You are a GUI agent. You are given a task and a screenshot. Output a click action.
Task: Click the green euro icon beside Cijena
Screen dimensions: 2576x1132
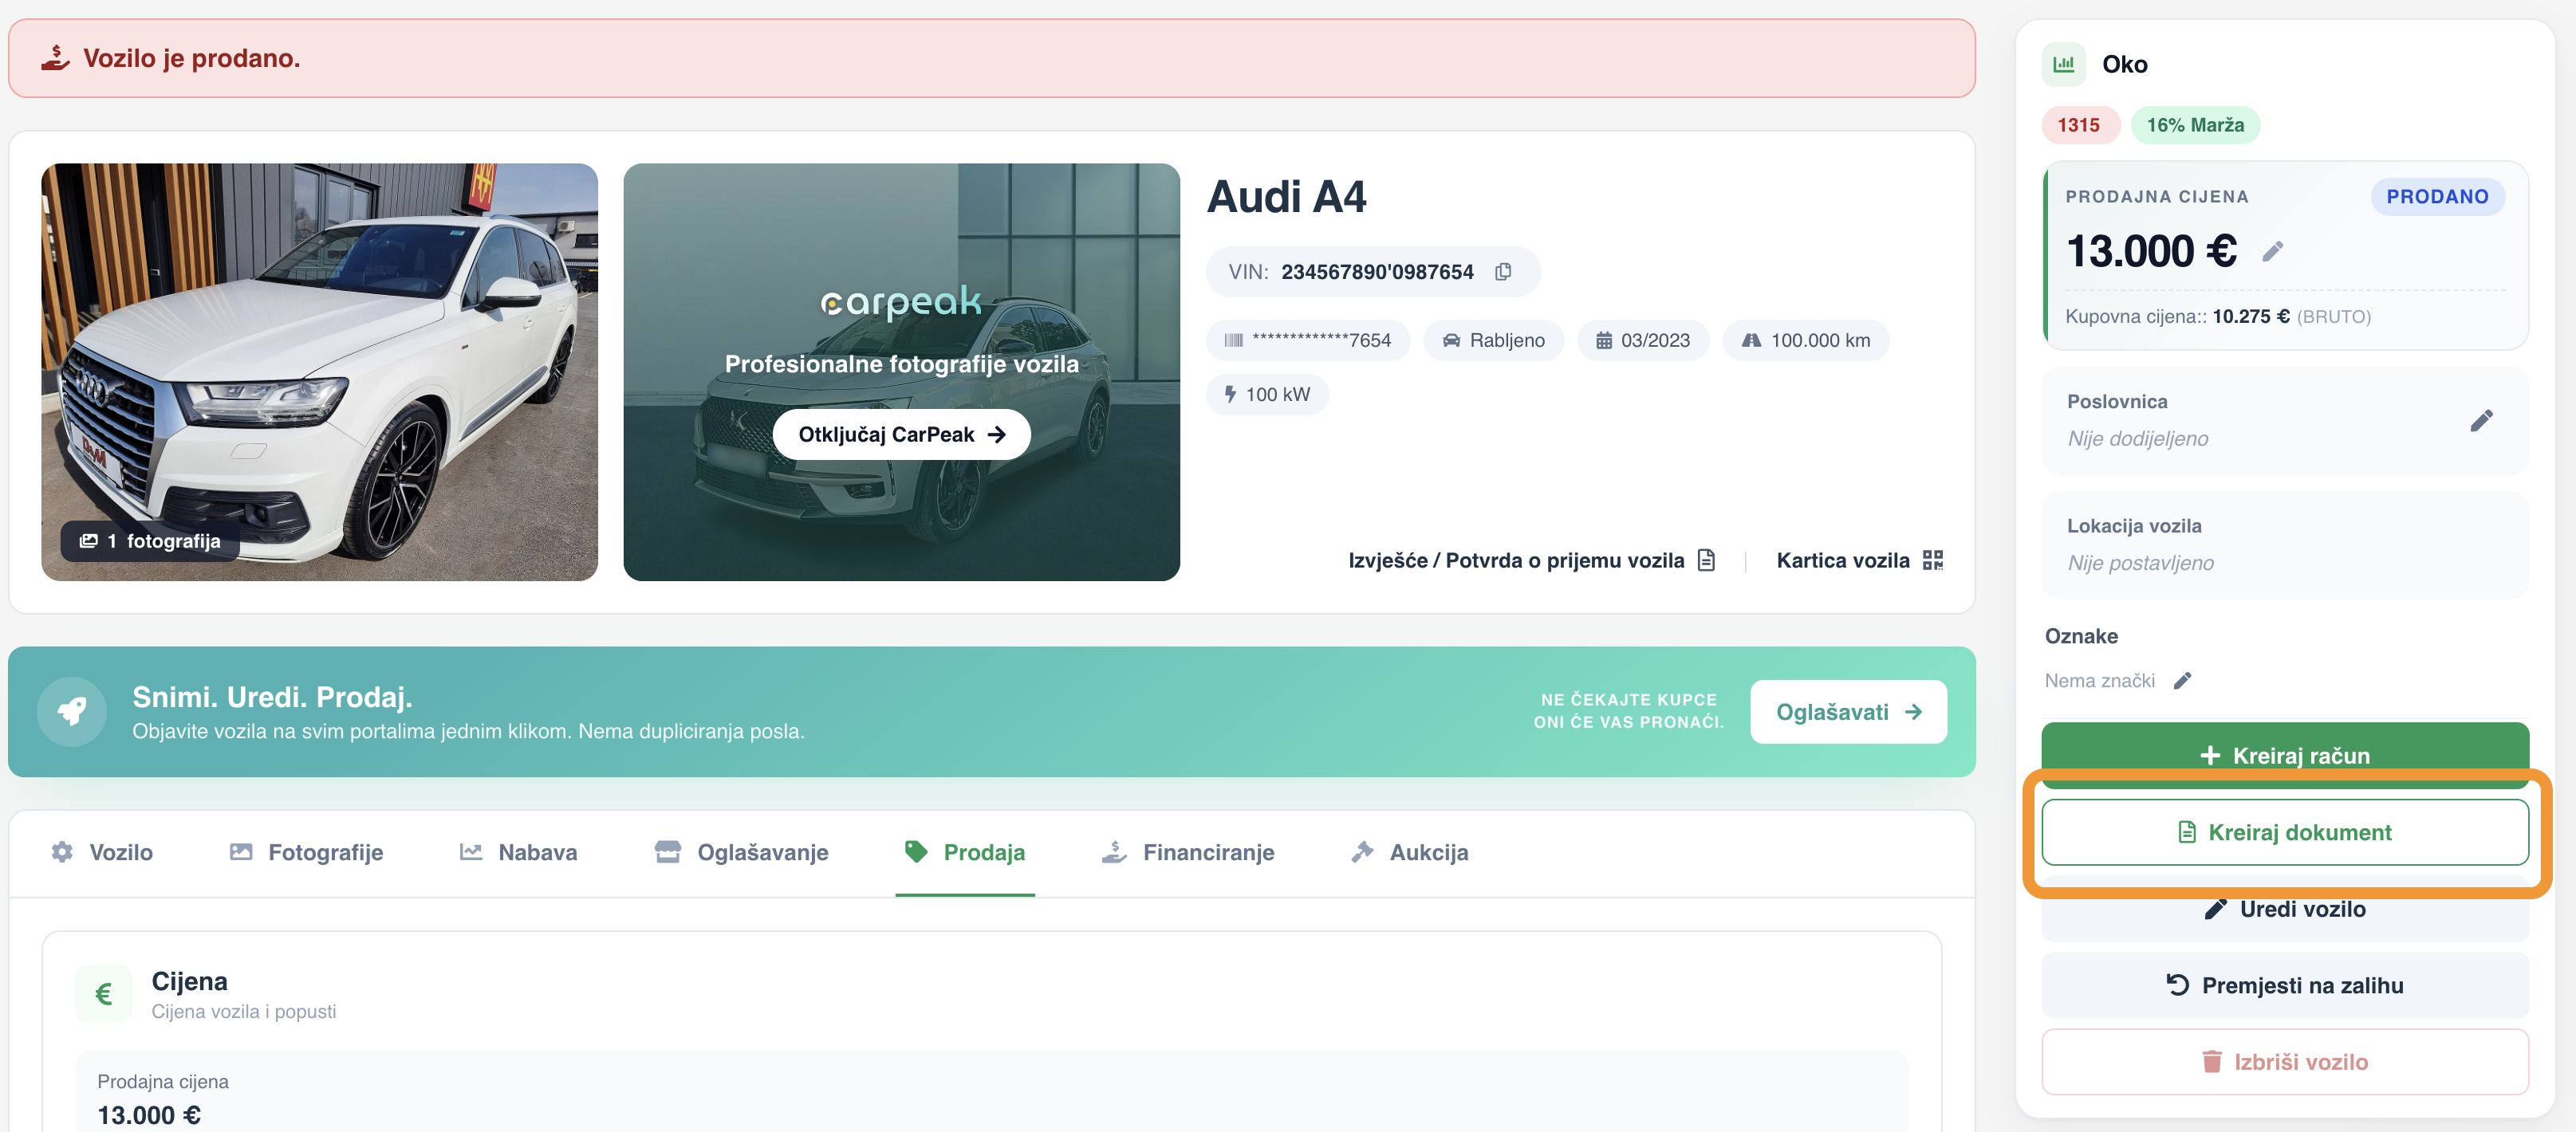click(x=103, y=994)
